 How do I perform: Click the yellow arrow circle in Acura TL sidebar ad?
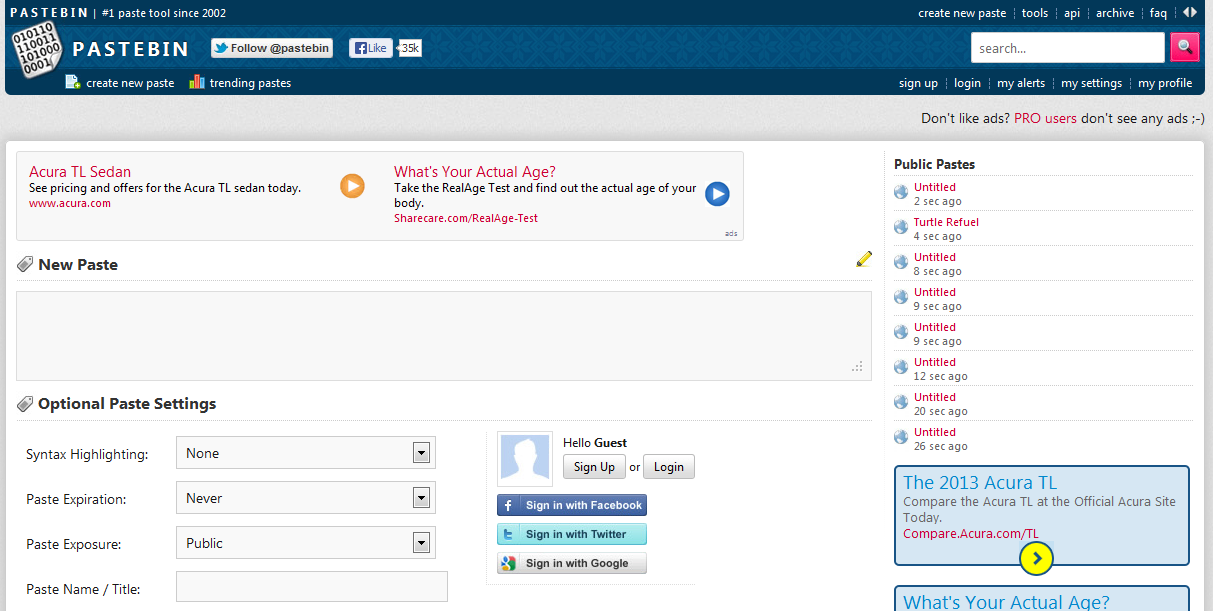click(x=1037, y=558)
